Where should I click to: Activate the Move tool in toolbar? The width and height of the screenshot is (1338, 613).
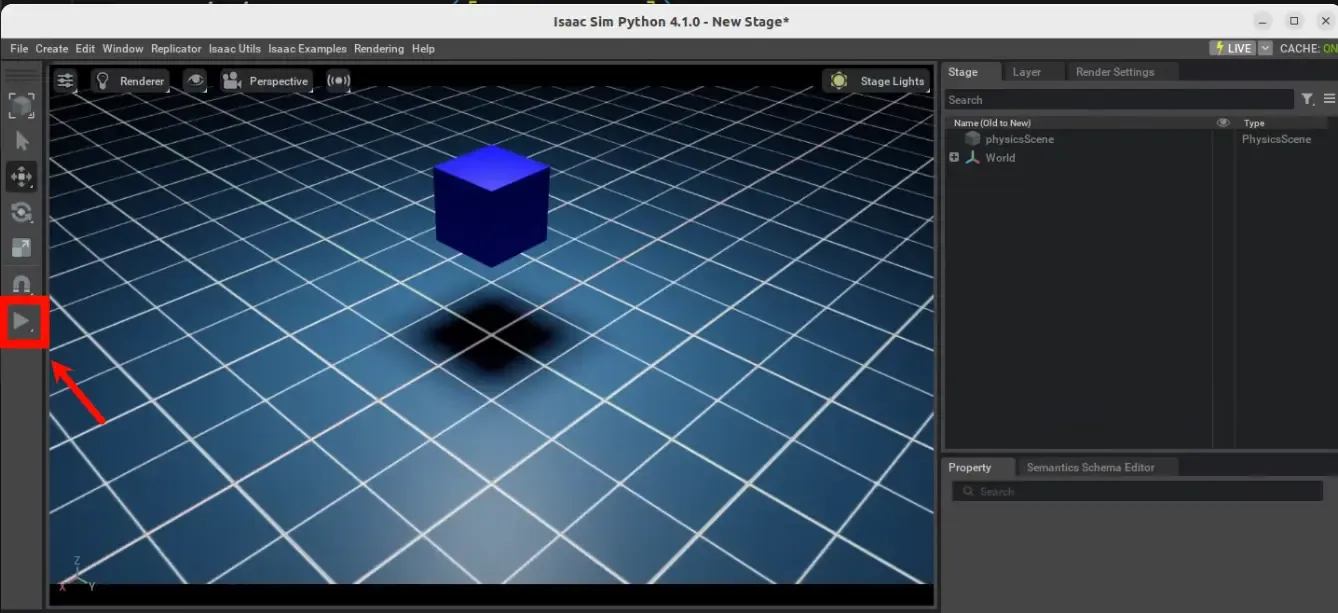[22, 177]
